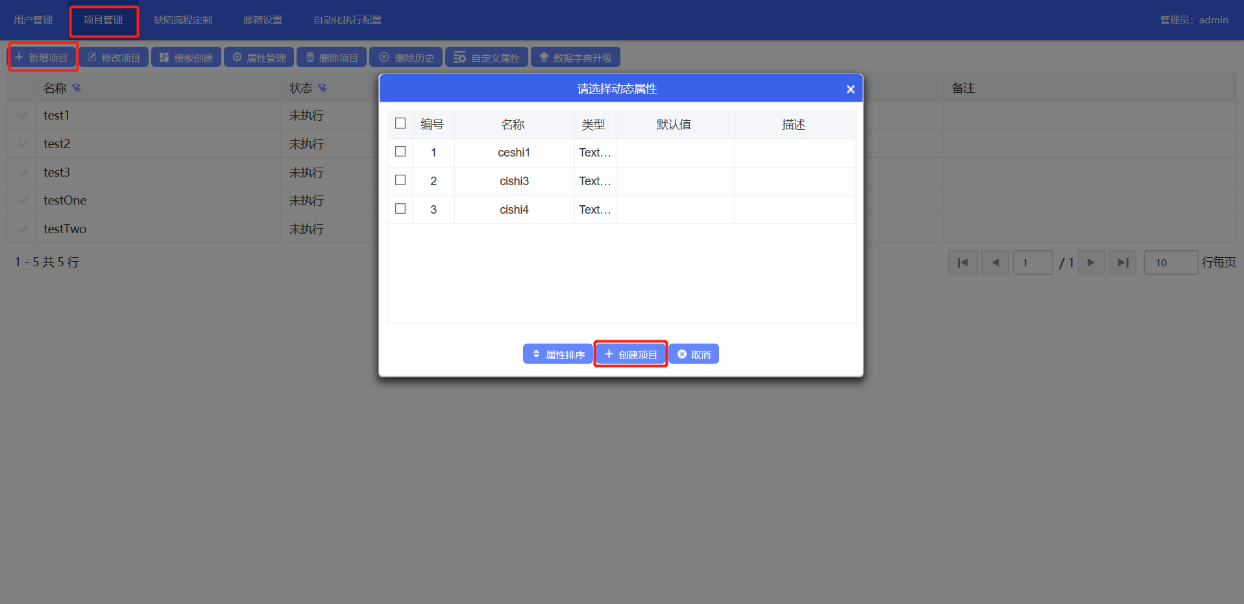Click the 删除项目 toolbar button
This screenshot has height=604, width=1244.
pyautogui.click(x=331, y=58)
